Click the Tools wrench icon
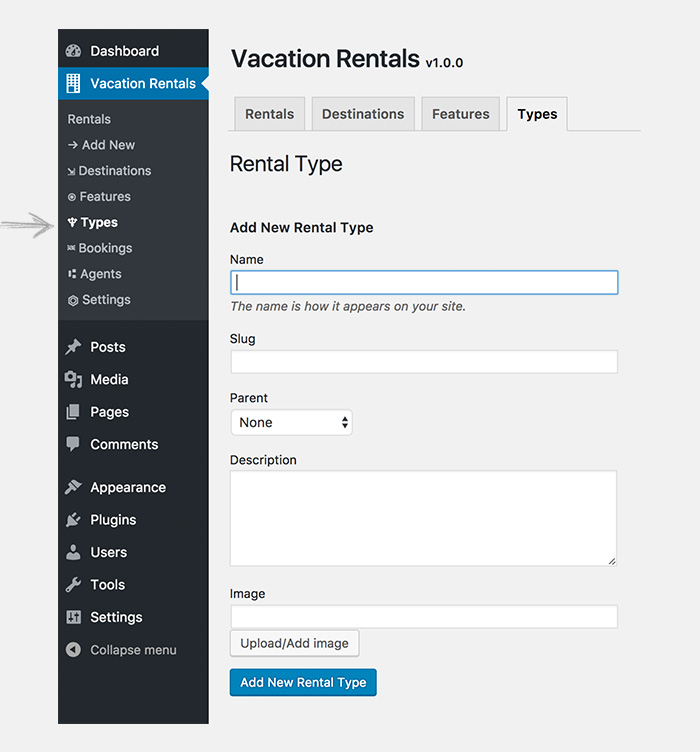Screen dimensions: 700x752 (73, 585)
